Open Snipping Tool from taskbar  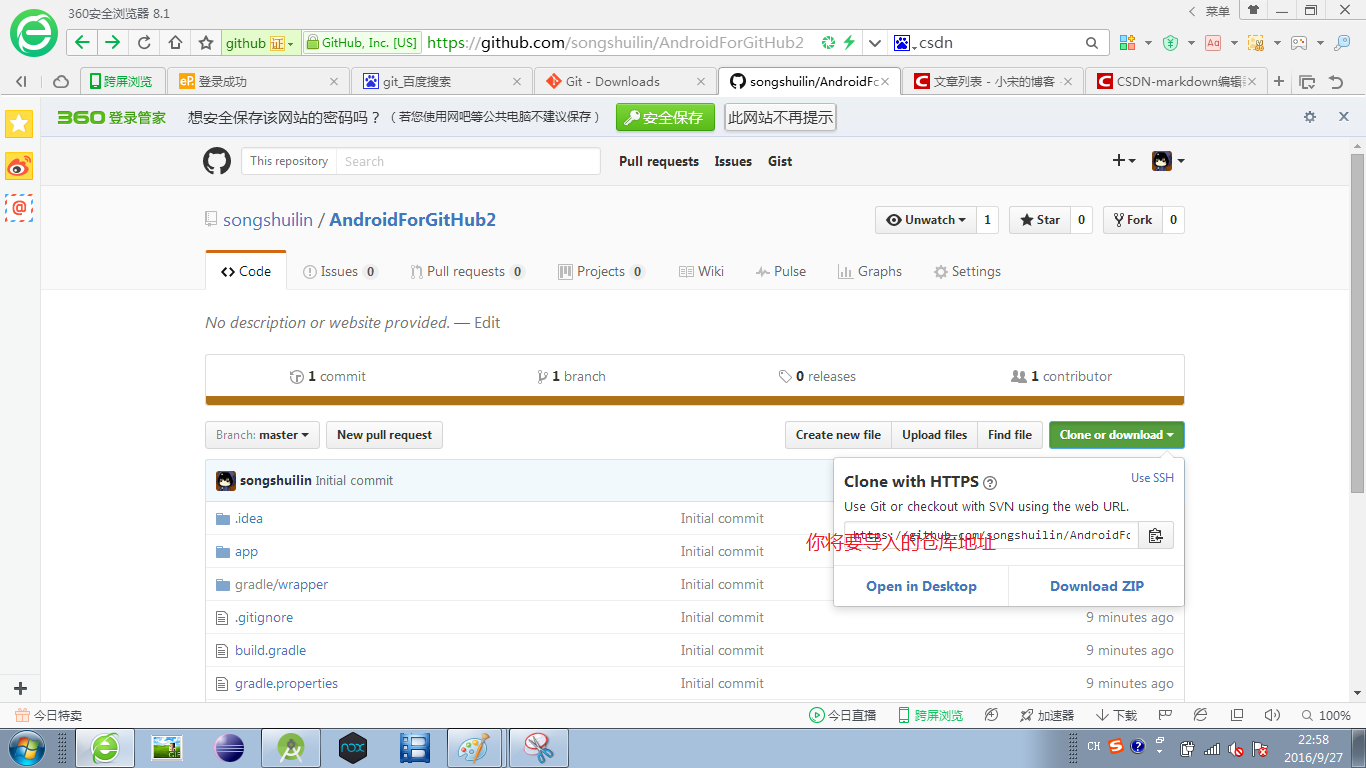(539, 747)
